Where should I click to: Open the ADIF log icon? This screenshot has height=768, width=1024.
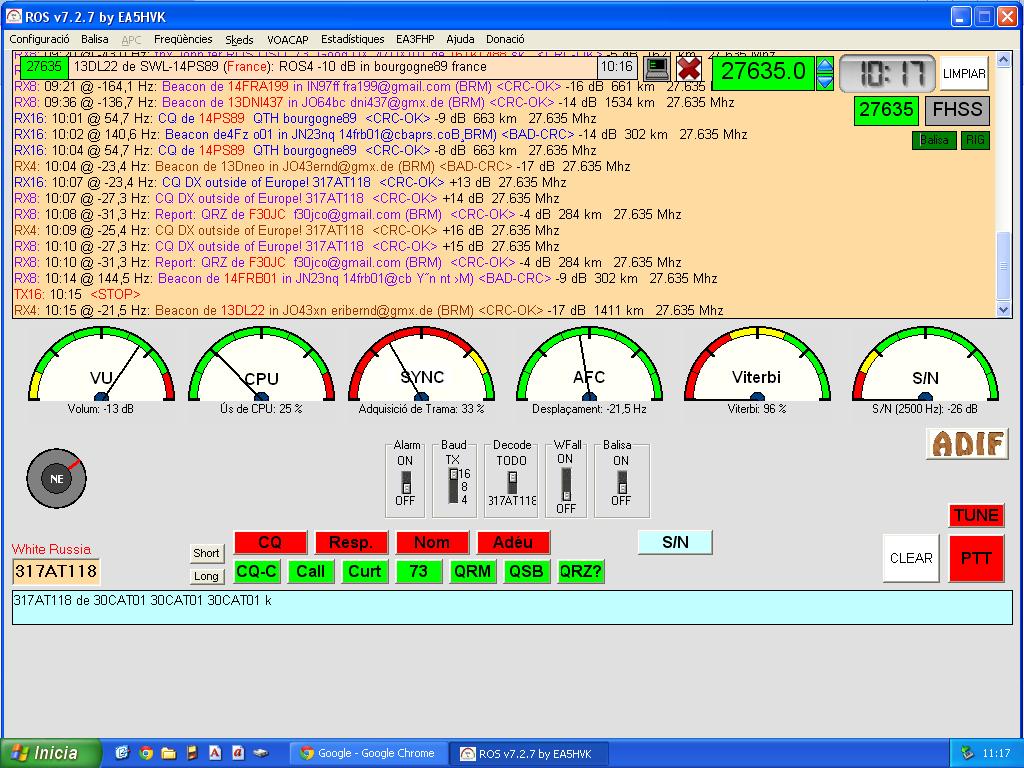967,444
